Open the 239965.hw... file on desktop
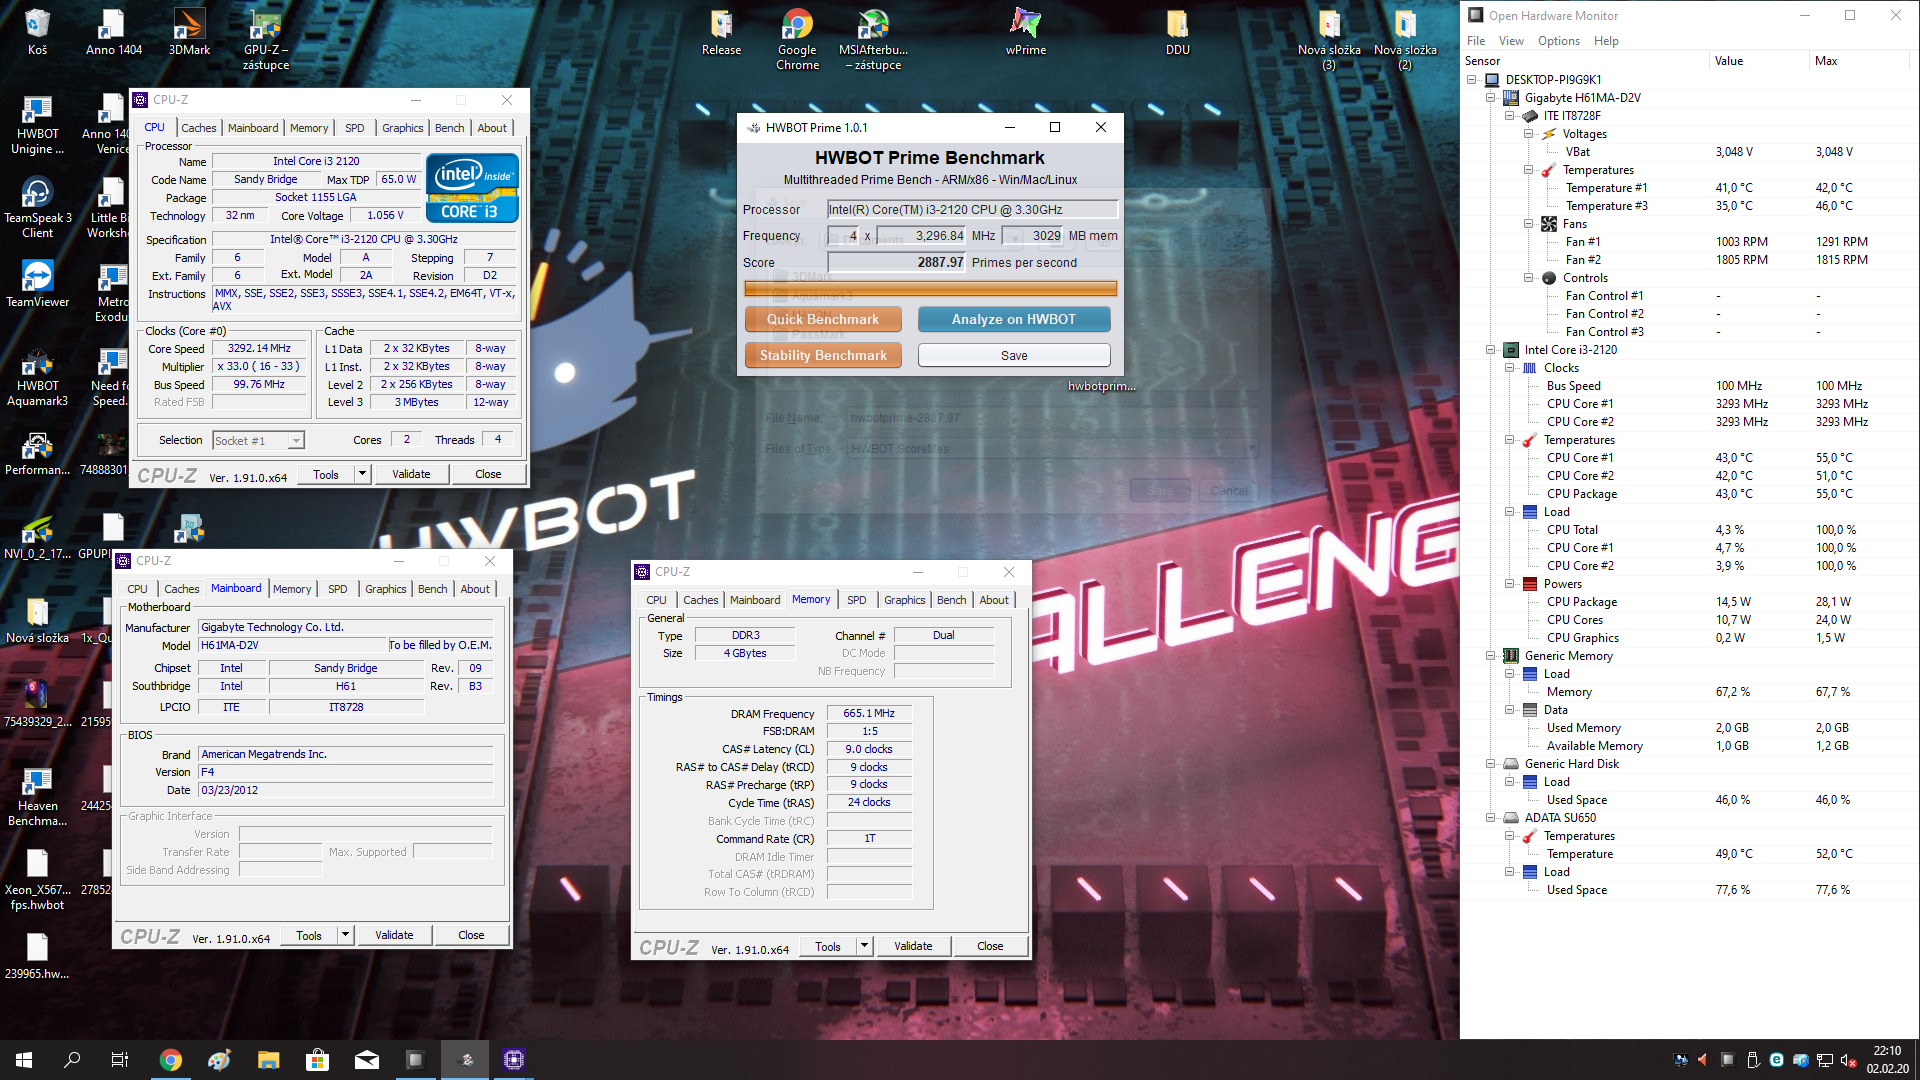Viewport: 1920px width, 1080px height. pyautogui.click(x=37, y=956)
